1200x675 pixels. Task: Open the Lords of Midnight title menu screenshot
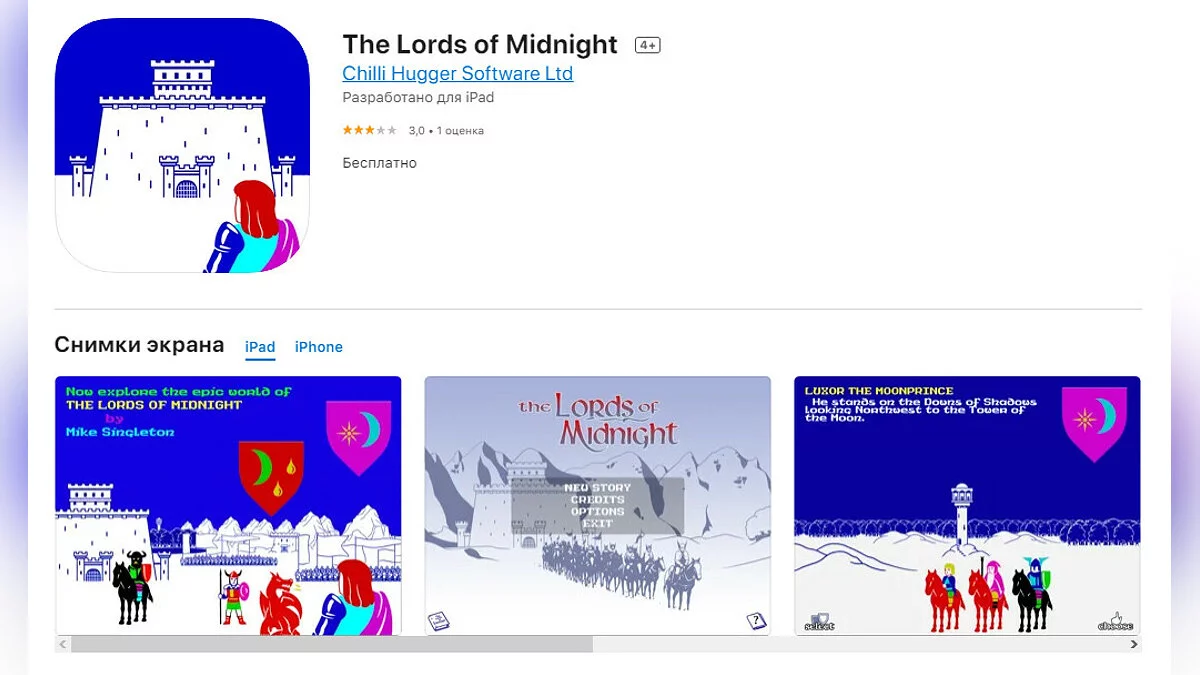click(598, 505)
